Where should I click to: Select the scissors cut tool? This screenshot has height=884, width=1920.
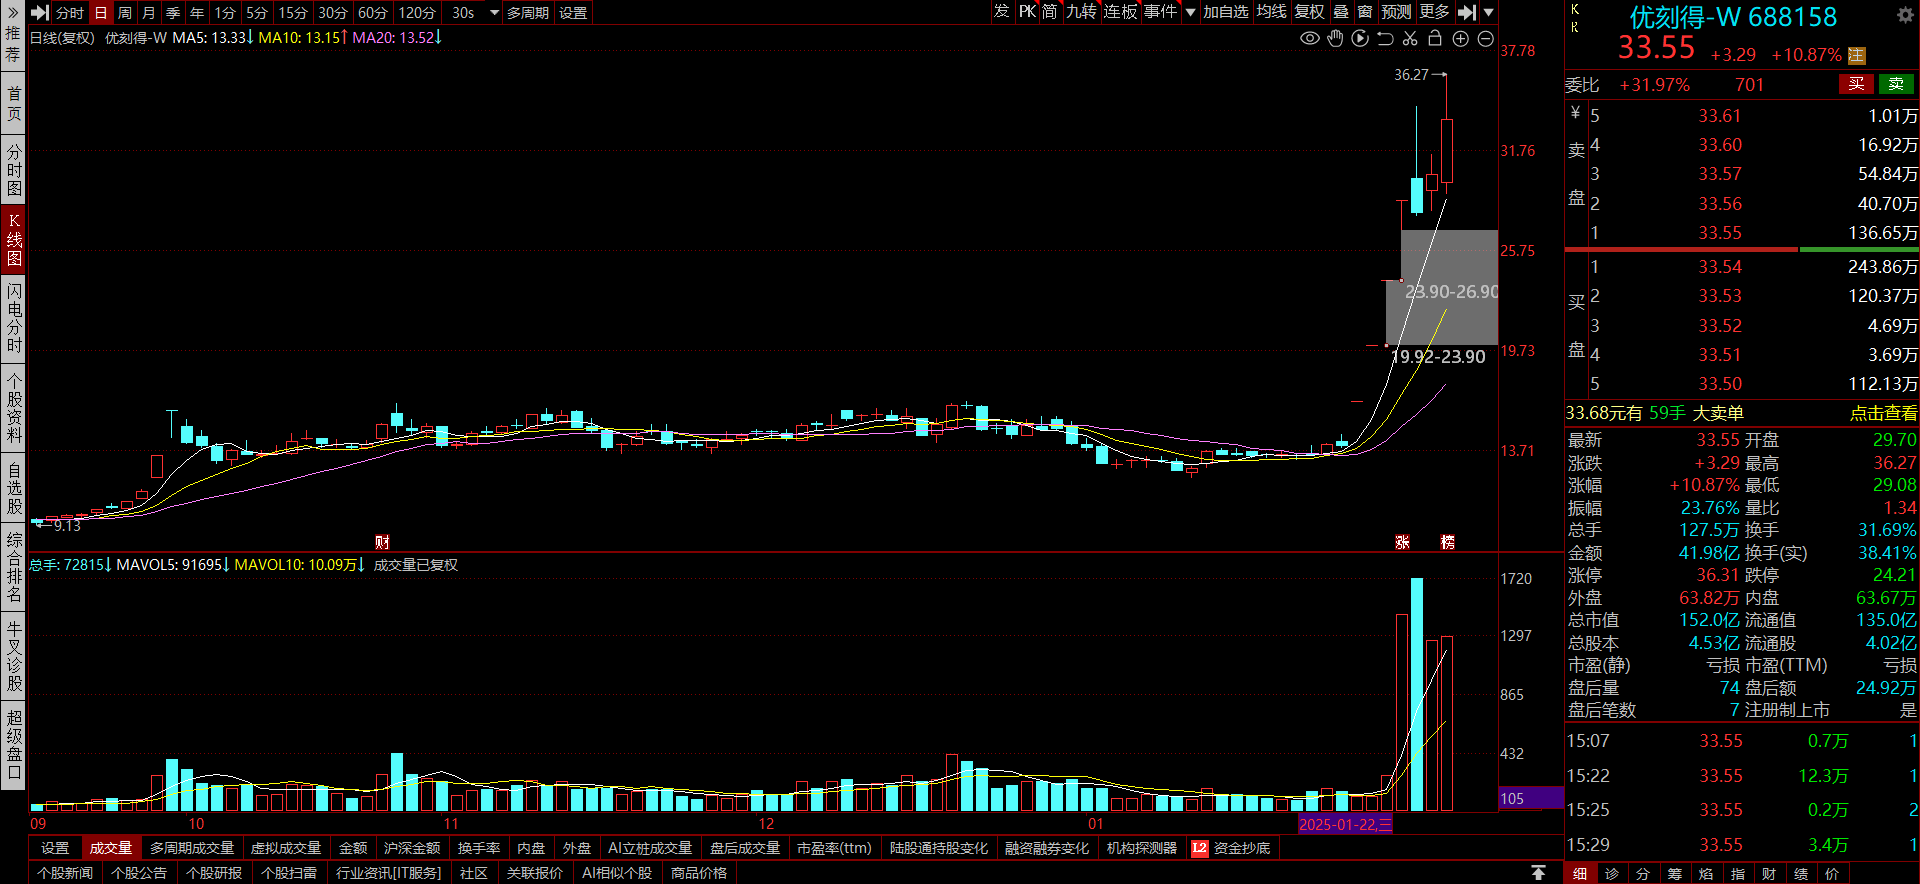1410,38
